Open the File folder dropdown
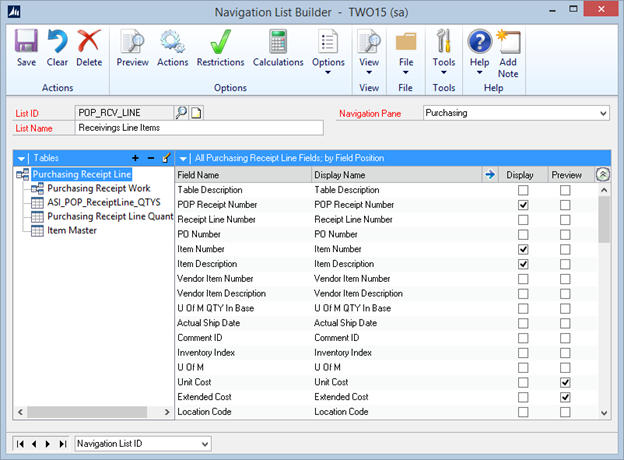 coord(406,51)
